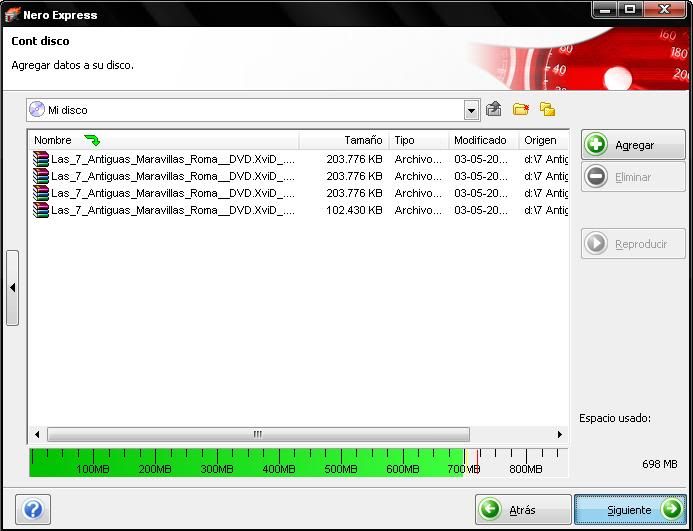Click the up-one-level folder icon
The width and height of the screenshot is (693, 531).
tap(493, 109)
